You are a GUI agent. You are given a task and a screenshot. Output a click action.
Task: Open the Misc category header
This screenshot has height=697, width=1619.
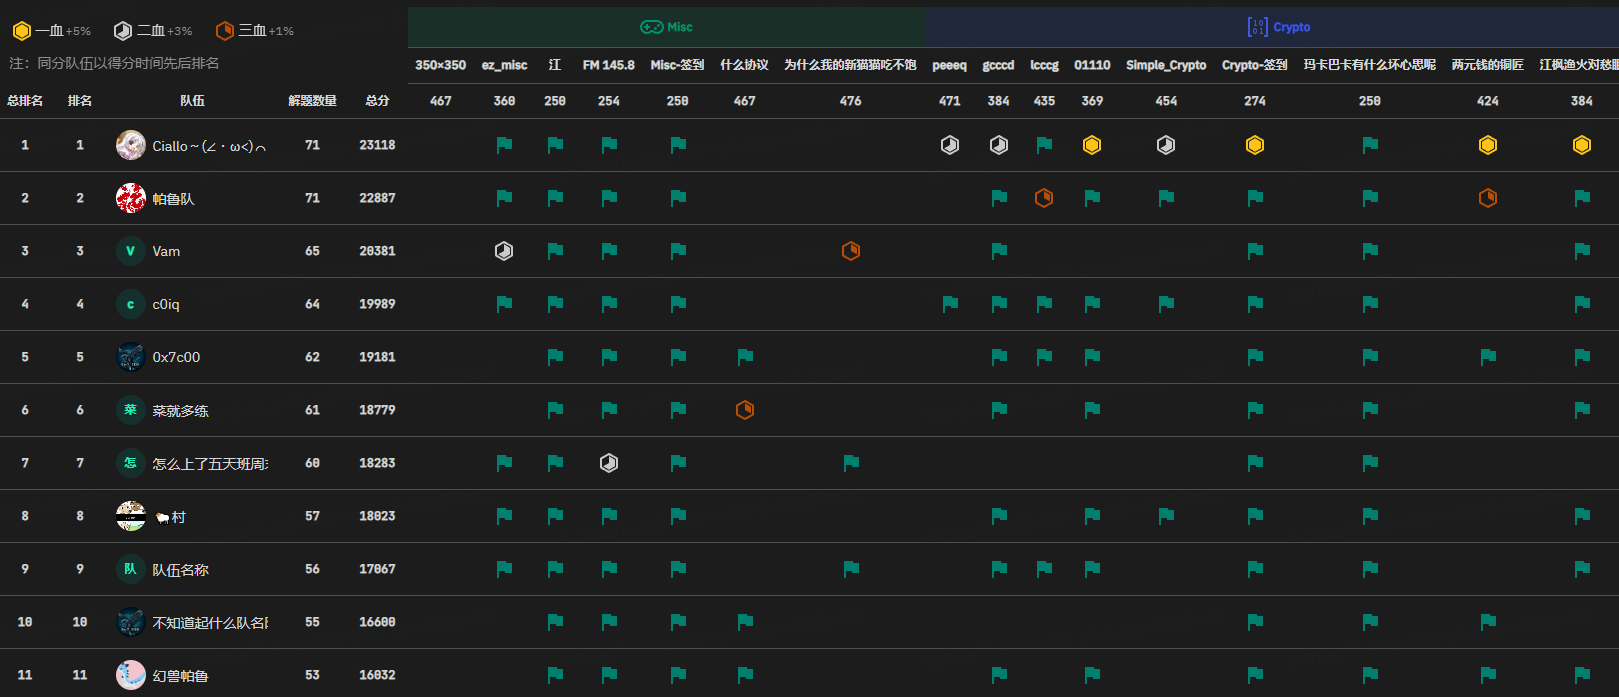[x=667, y=27]
